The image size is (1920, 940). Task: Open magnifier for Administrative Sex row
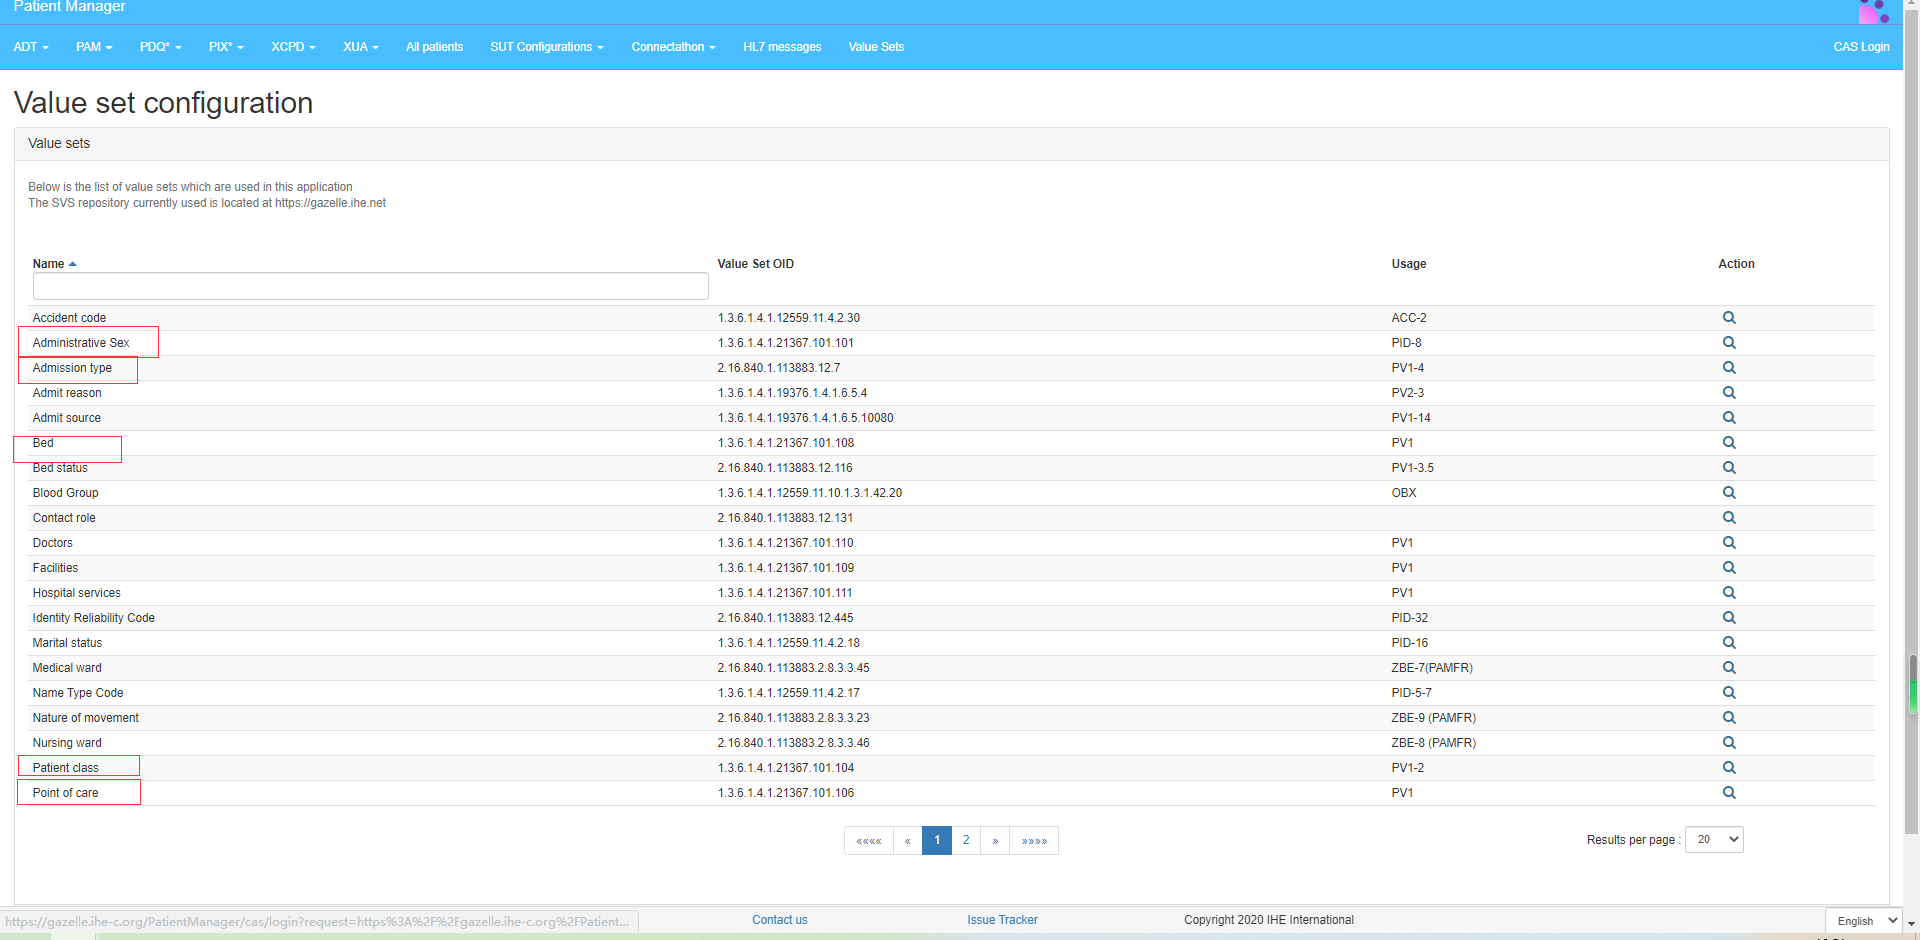click(x=1728, y=343)
